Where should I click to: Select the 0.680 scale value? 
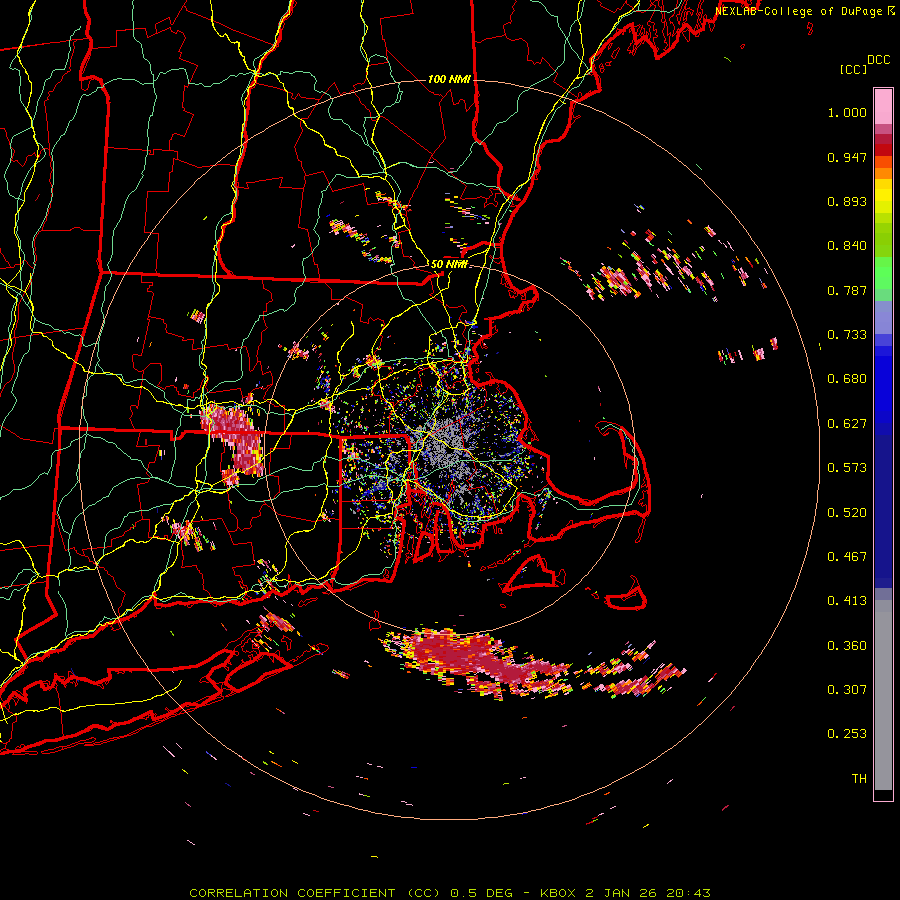847,379
